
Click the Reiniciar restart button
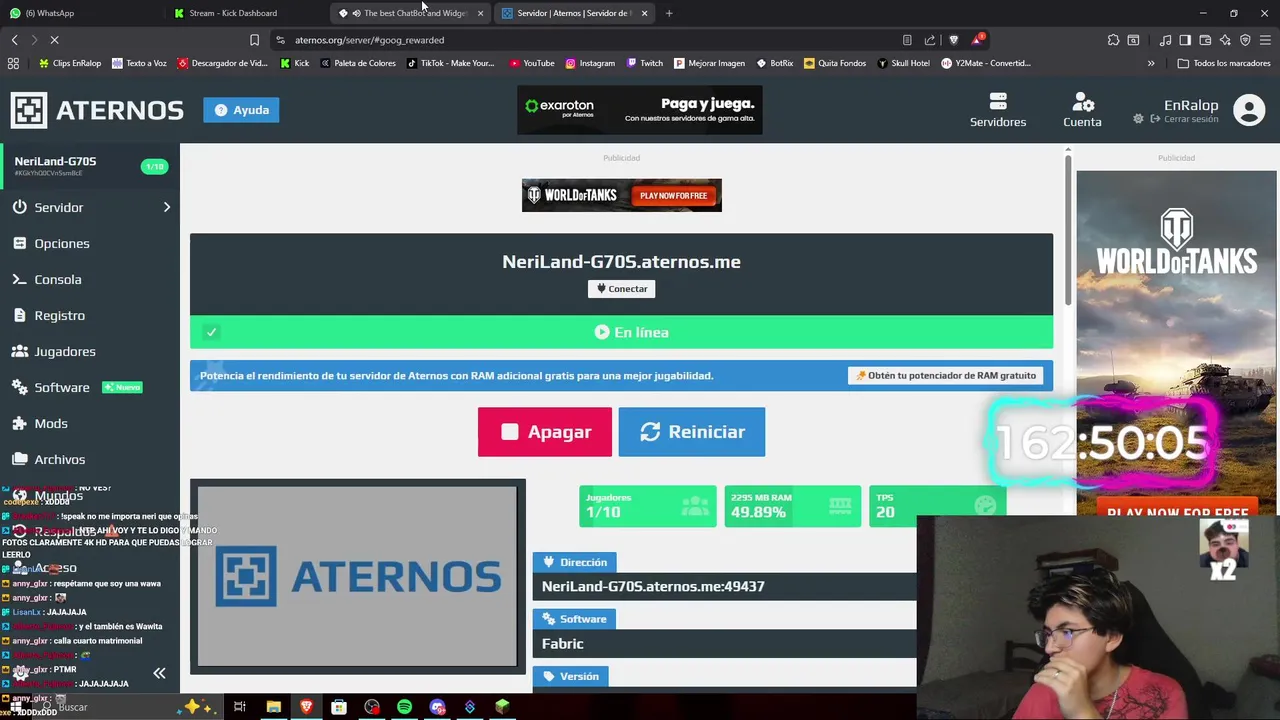point(692,432)
